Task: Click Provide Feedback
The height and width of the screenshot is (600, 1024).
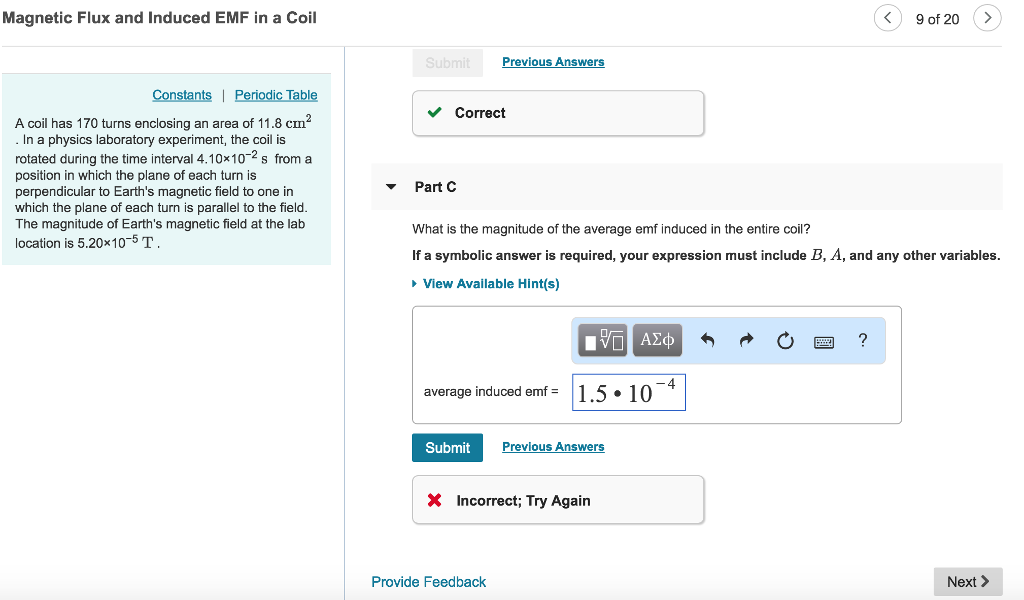Action: (x=428, y=581)
